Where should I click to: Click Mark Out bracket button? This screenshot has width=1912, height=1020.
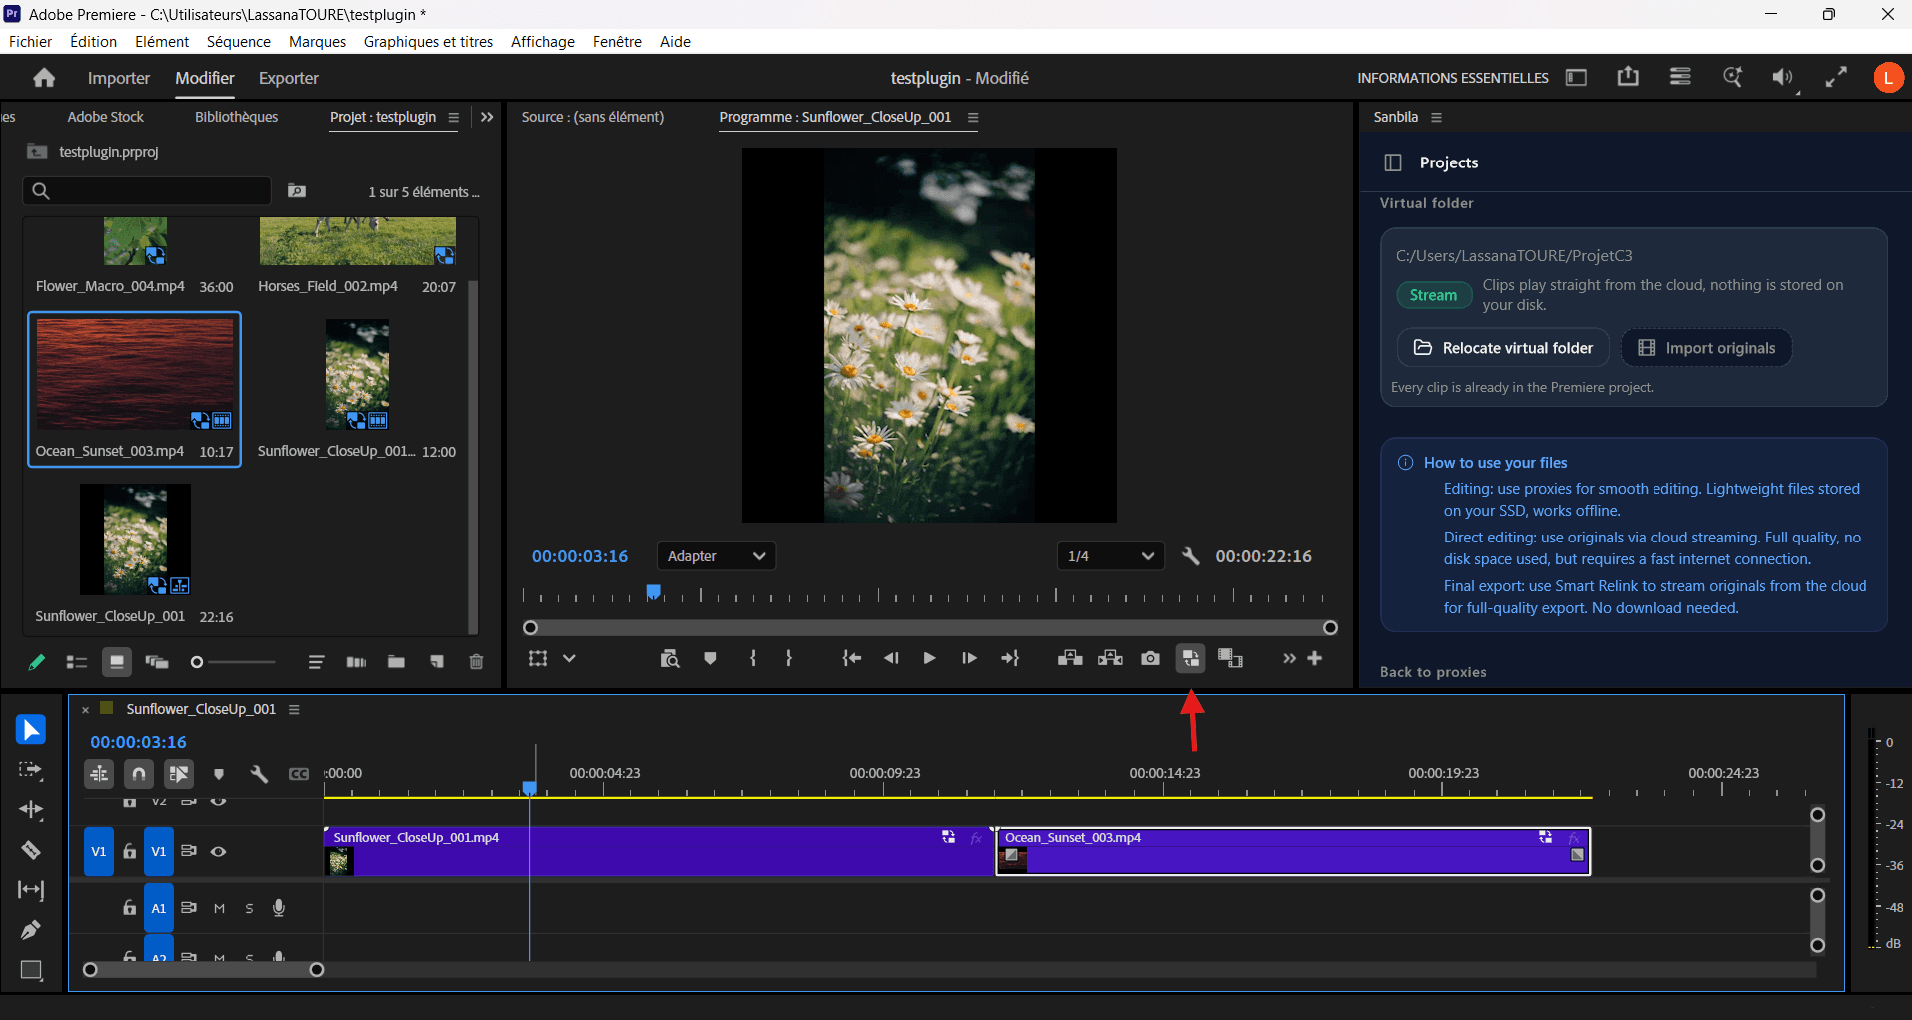(x=789, y=658)
